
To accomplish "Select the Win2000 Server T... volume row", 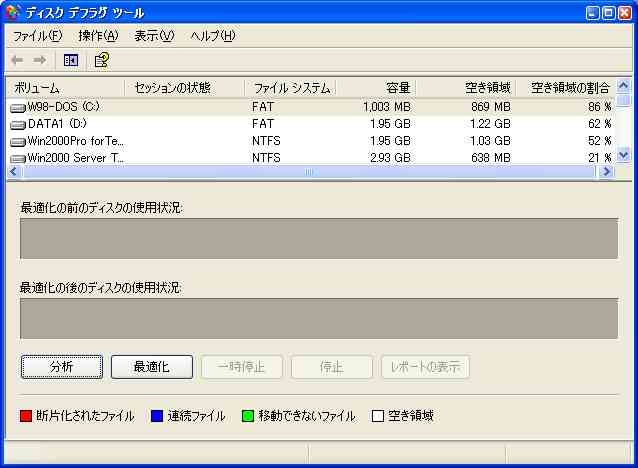I will click(311, 158).
